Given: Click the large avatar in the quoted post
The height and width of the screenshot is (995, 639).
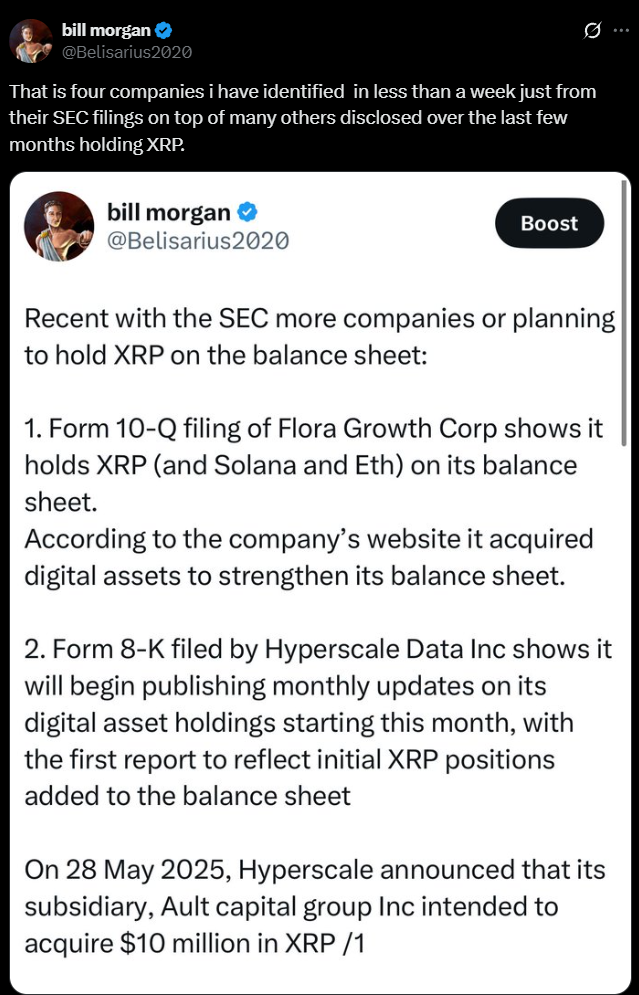Looking at the screenshot, I should 59,227.
